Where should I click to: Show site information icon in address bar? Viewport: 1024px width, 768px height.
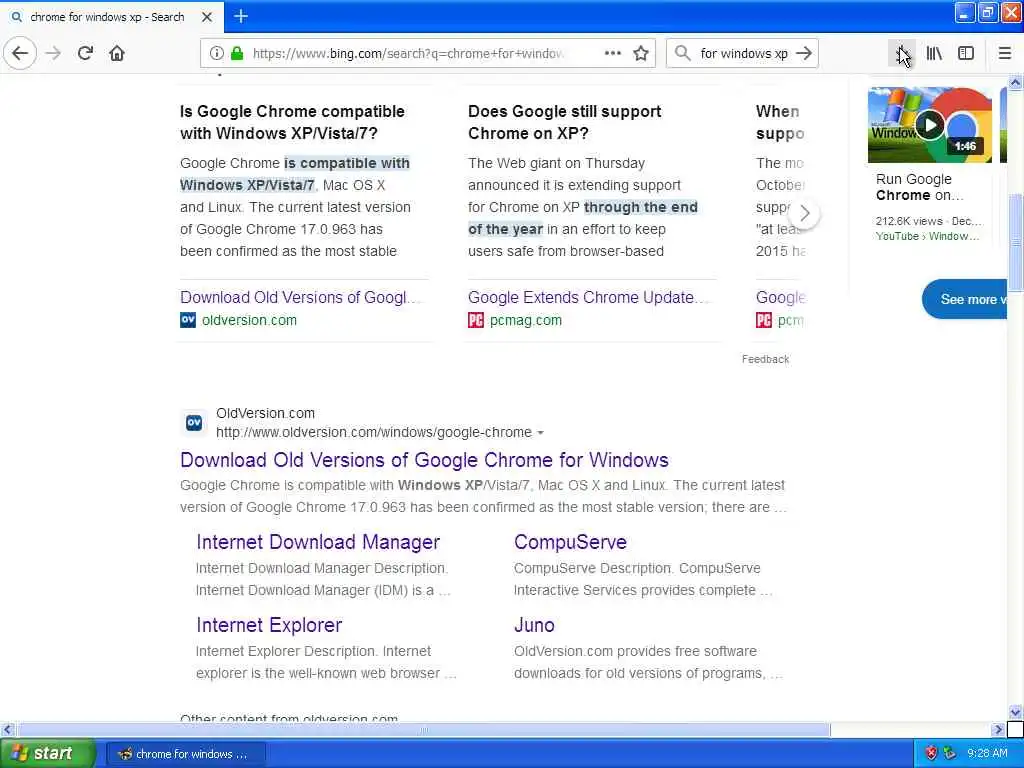[217, 54]
